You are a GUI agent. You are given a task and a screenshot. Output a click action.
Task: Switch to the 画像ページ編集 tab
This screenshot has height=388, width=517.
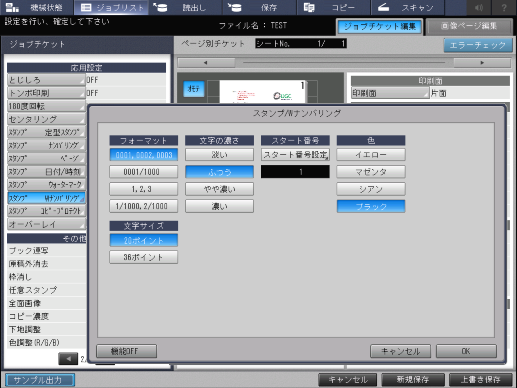point(469,27)
